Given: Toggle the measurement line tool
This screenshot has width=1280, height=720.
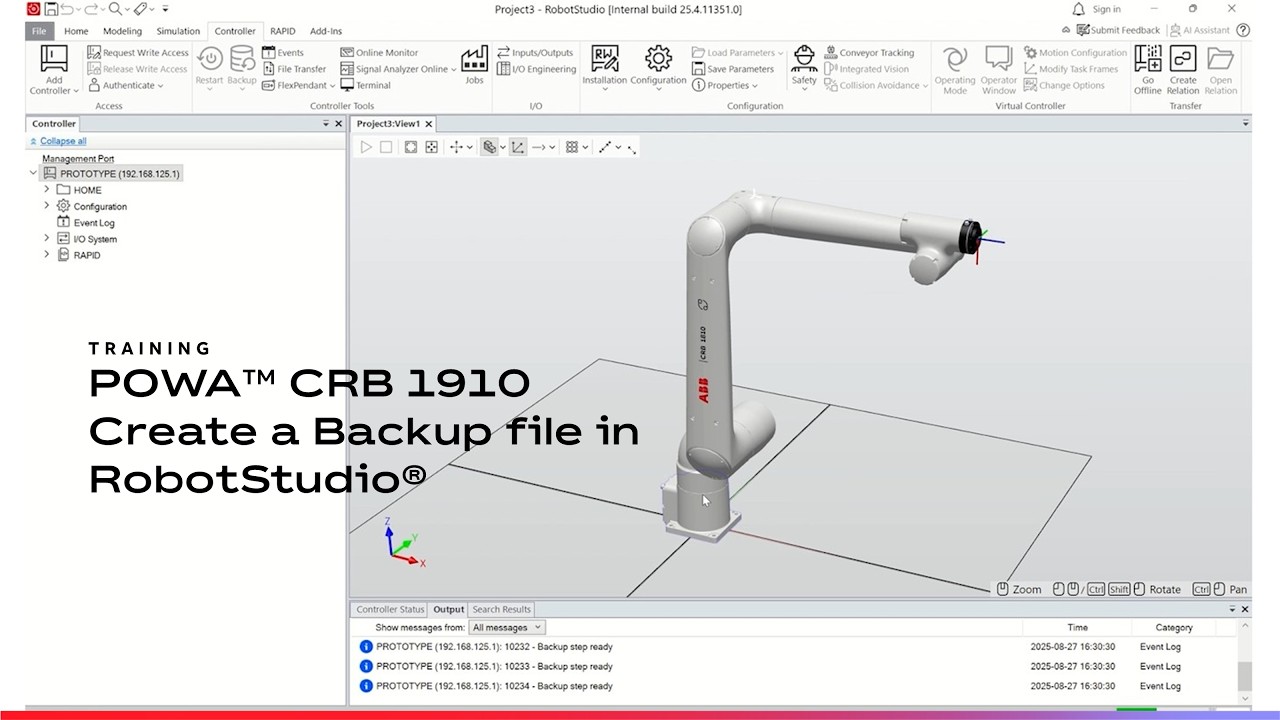Looking at the screenshot, I should pos(604,147).
